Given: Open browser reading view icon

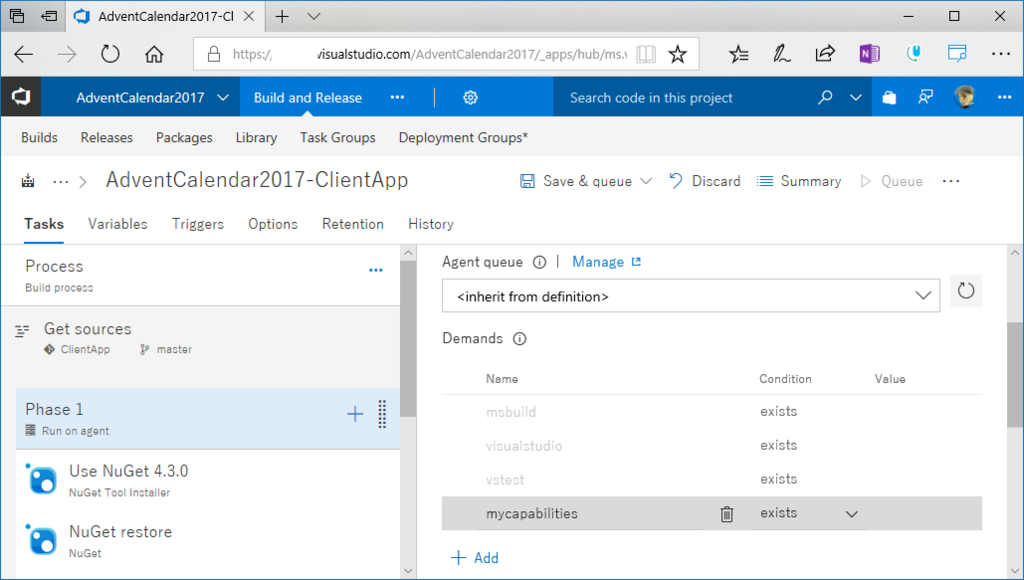Looking at the screenshot, I should [x=646, y=54].
